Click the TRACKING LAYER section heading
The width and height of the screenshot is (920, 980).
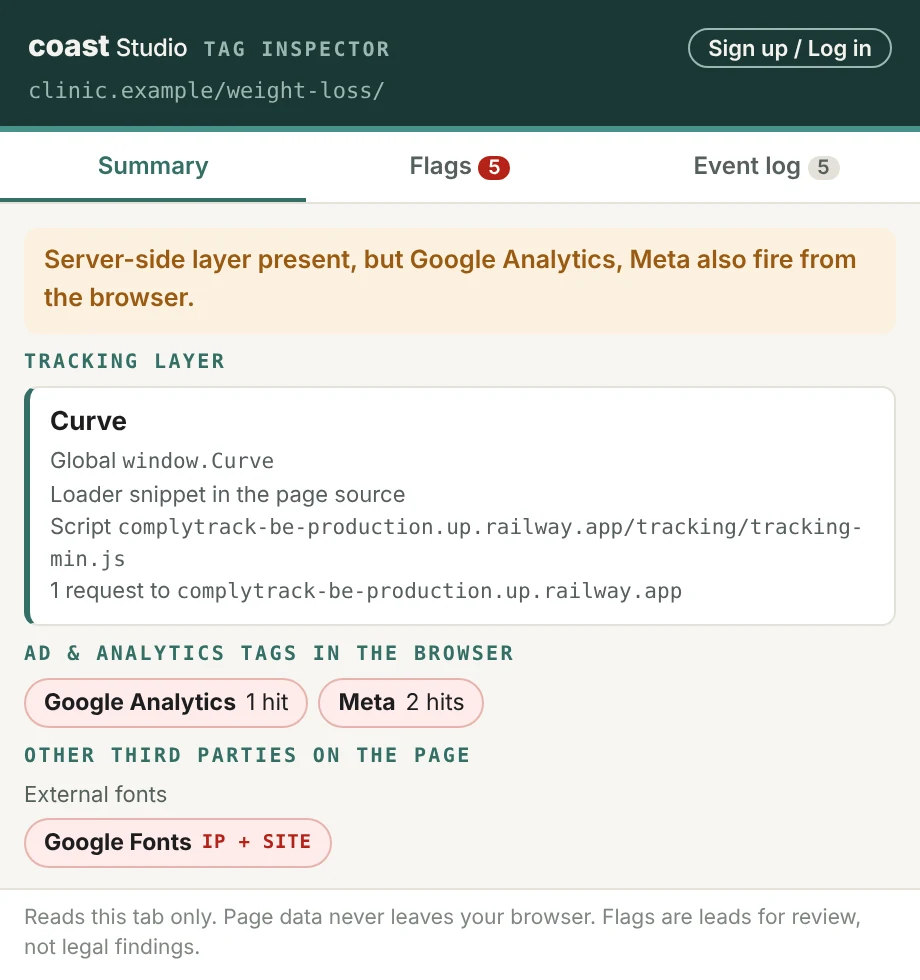coord(124,361)
